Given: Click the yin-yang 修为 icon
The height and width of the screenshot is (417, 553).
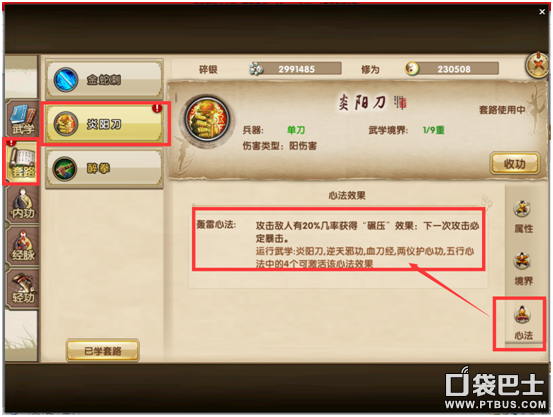Looking at the screenshot, I should pos(412,68).
